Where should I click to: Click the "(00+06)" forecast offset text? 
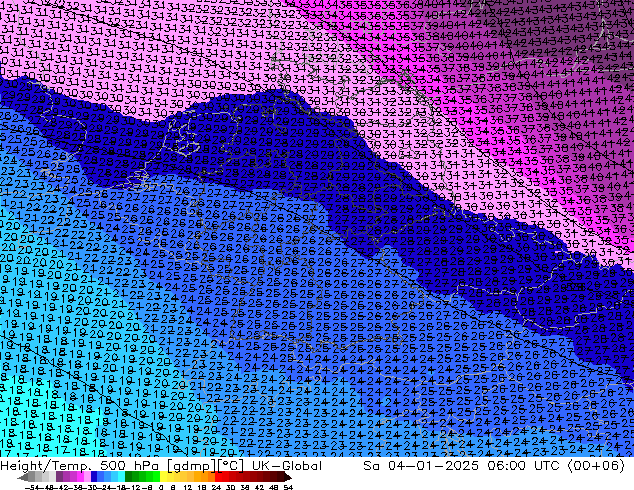[x=596, y=466]
